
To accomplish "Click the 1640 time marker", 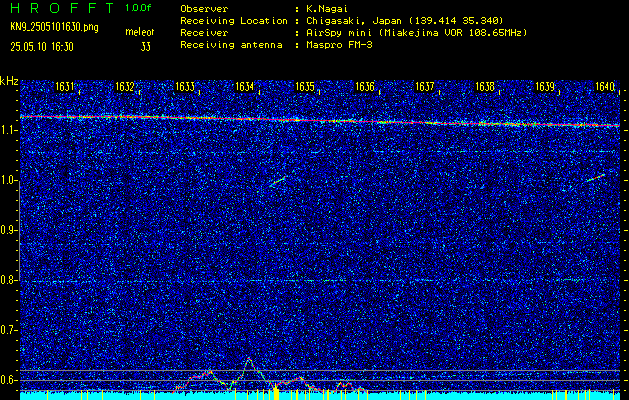I will coord(605,87).
